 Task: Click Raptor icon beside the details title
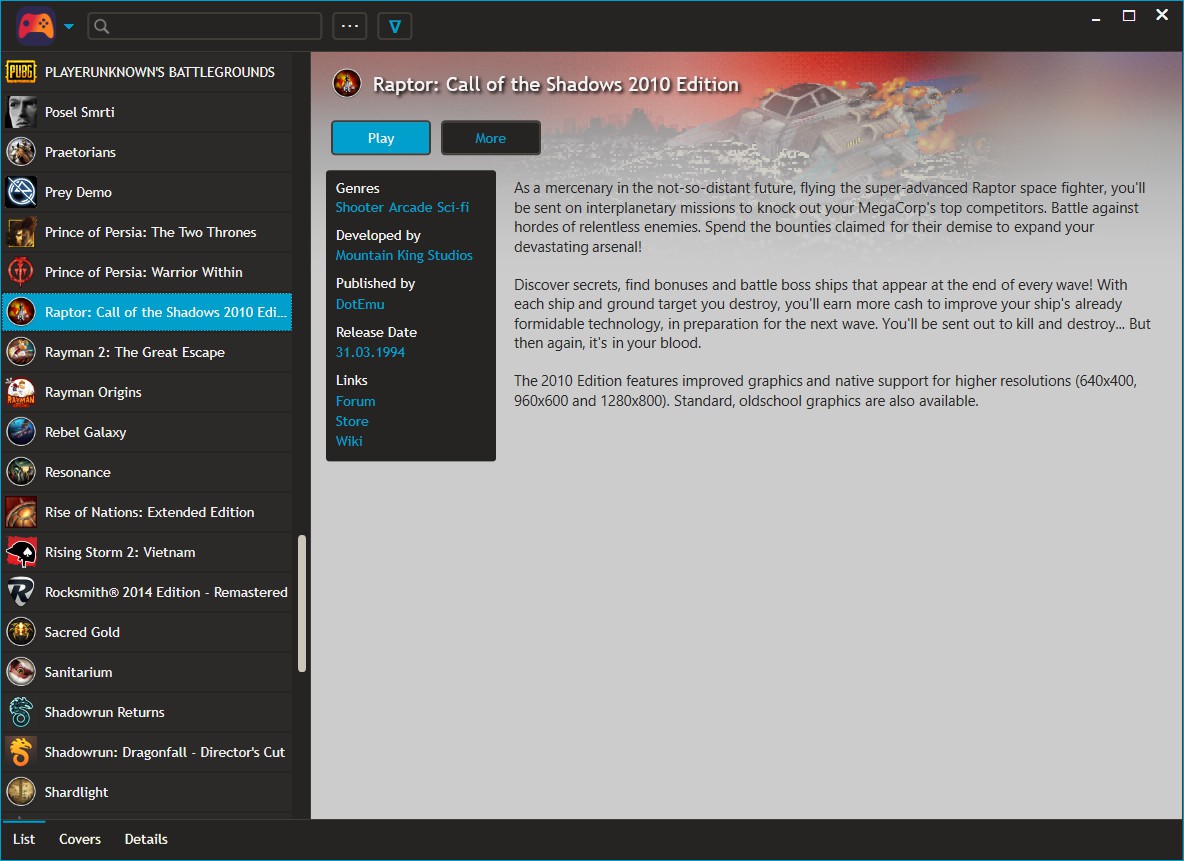tap(347, 83)
